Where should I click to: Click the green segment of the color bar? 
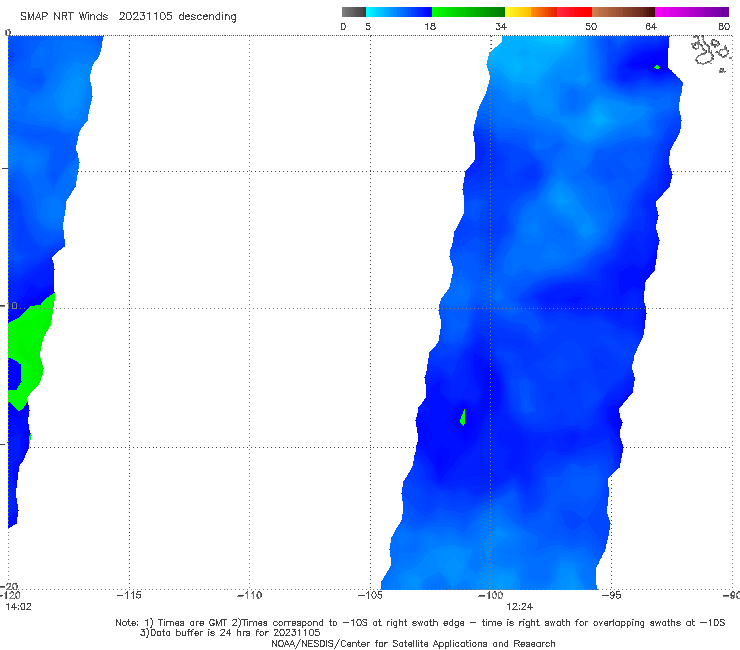coord(468,12)
